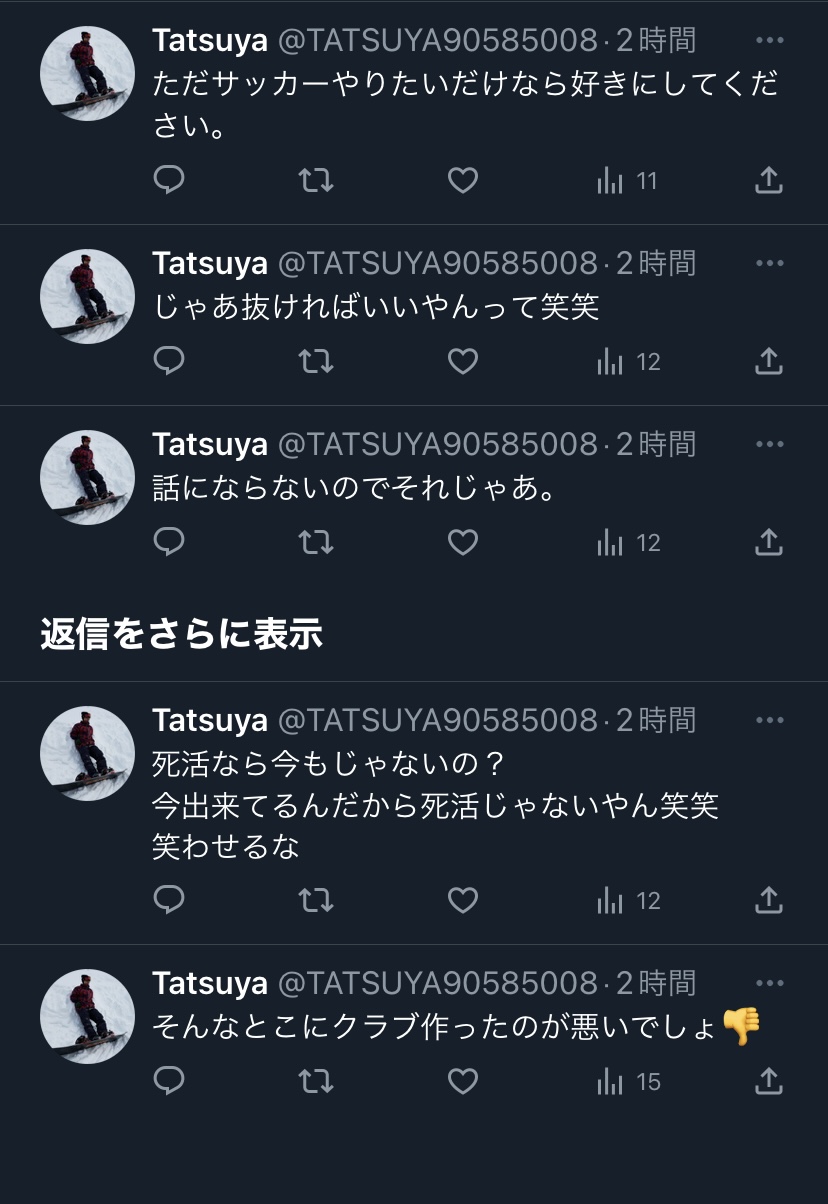Image resolution: width=828 pixels, height=1204 pixels.
Task: Like the 話にならないのでそれじゃあ tweet
Action: [462, 543]
